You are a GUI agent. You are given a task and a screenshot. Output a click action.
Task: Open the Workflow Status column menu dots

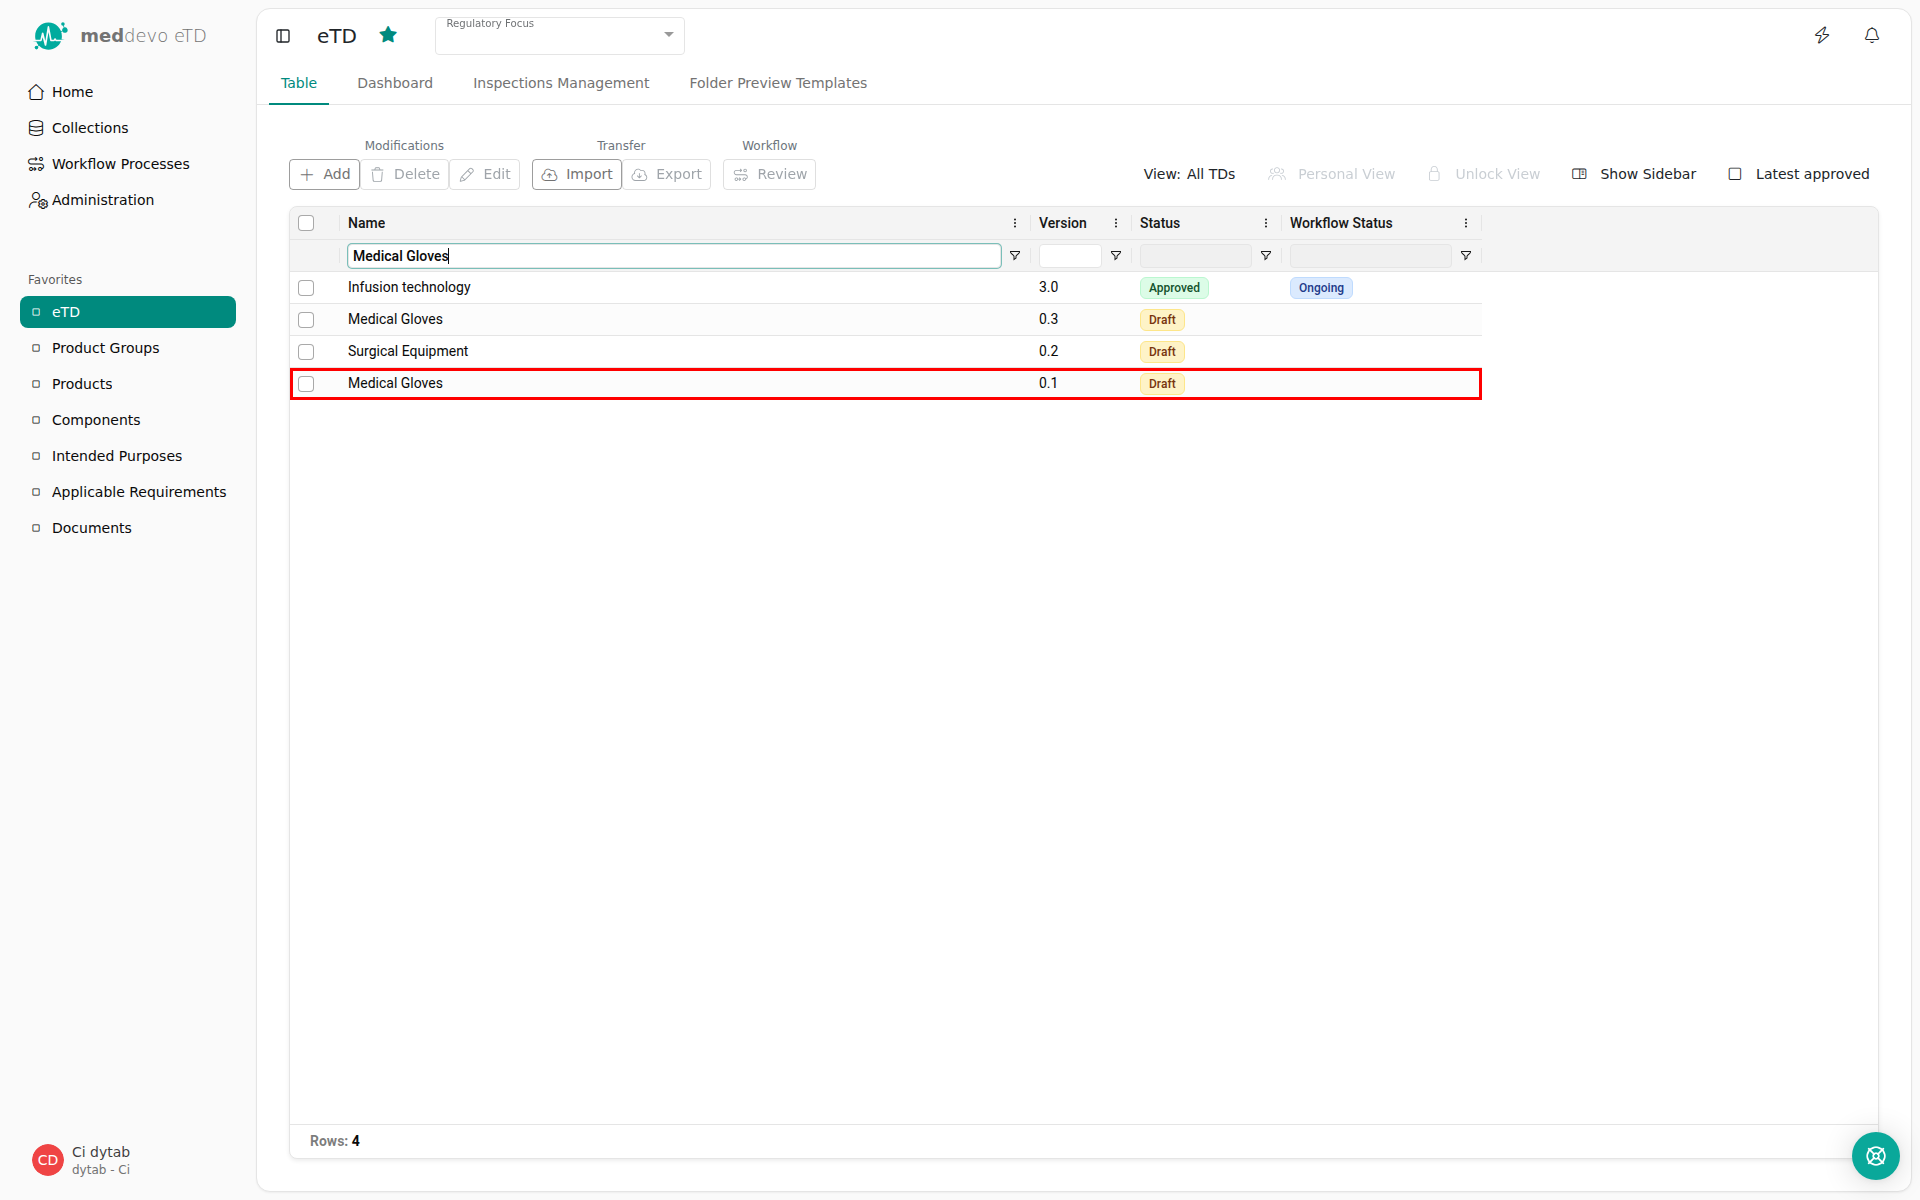pyautogui.click(x=1466, y=223)
